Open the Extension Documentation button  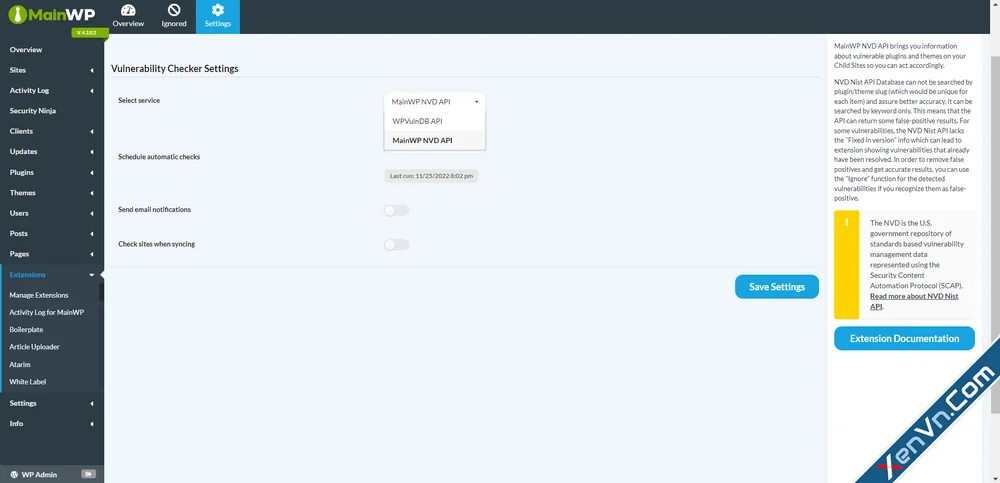point(904,339)
